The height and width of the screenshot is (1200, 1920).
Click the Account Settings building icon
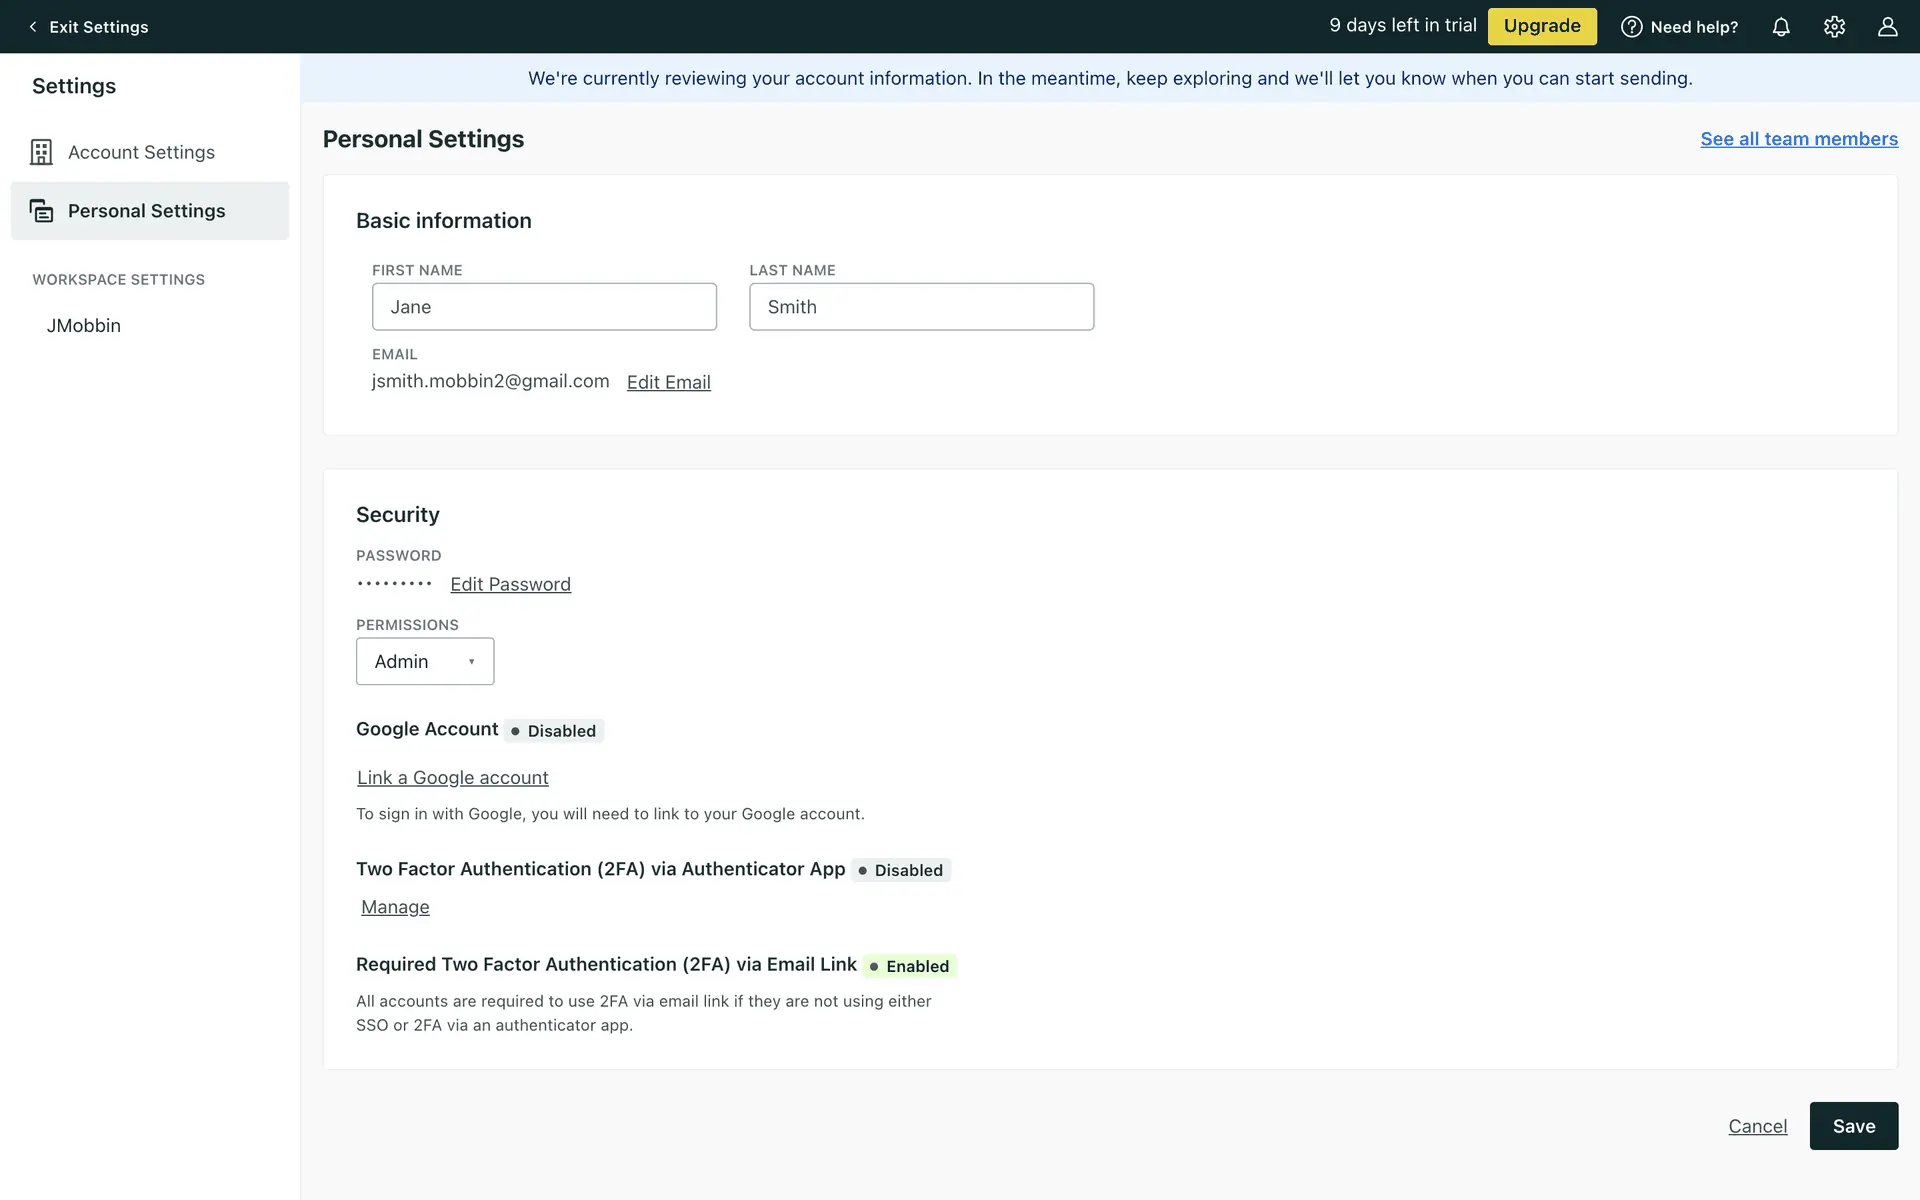click(41, 152)
